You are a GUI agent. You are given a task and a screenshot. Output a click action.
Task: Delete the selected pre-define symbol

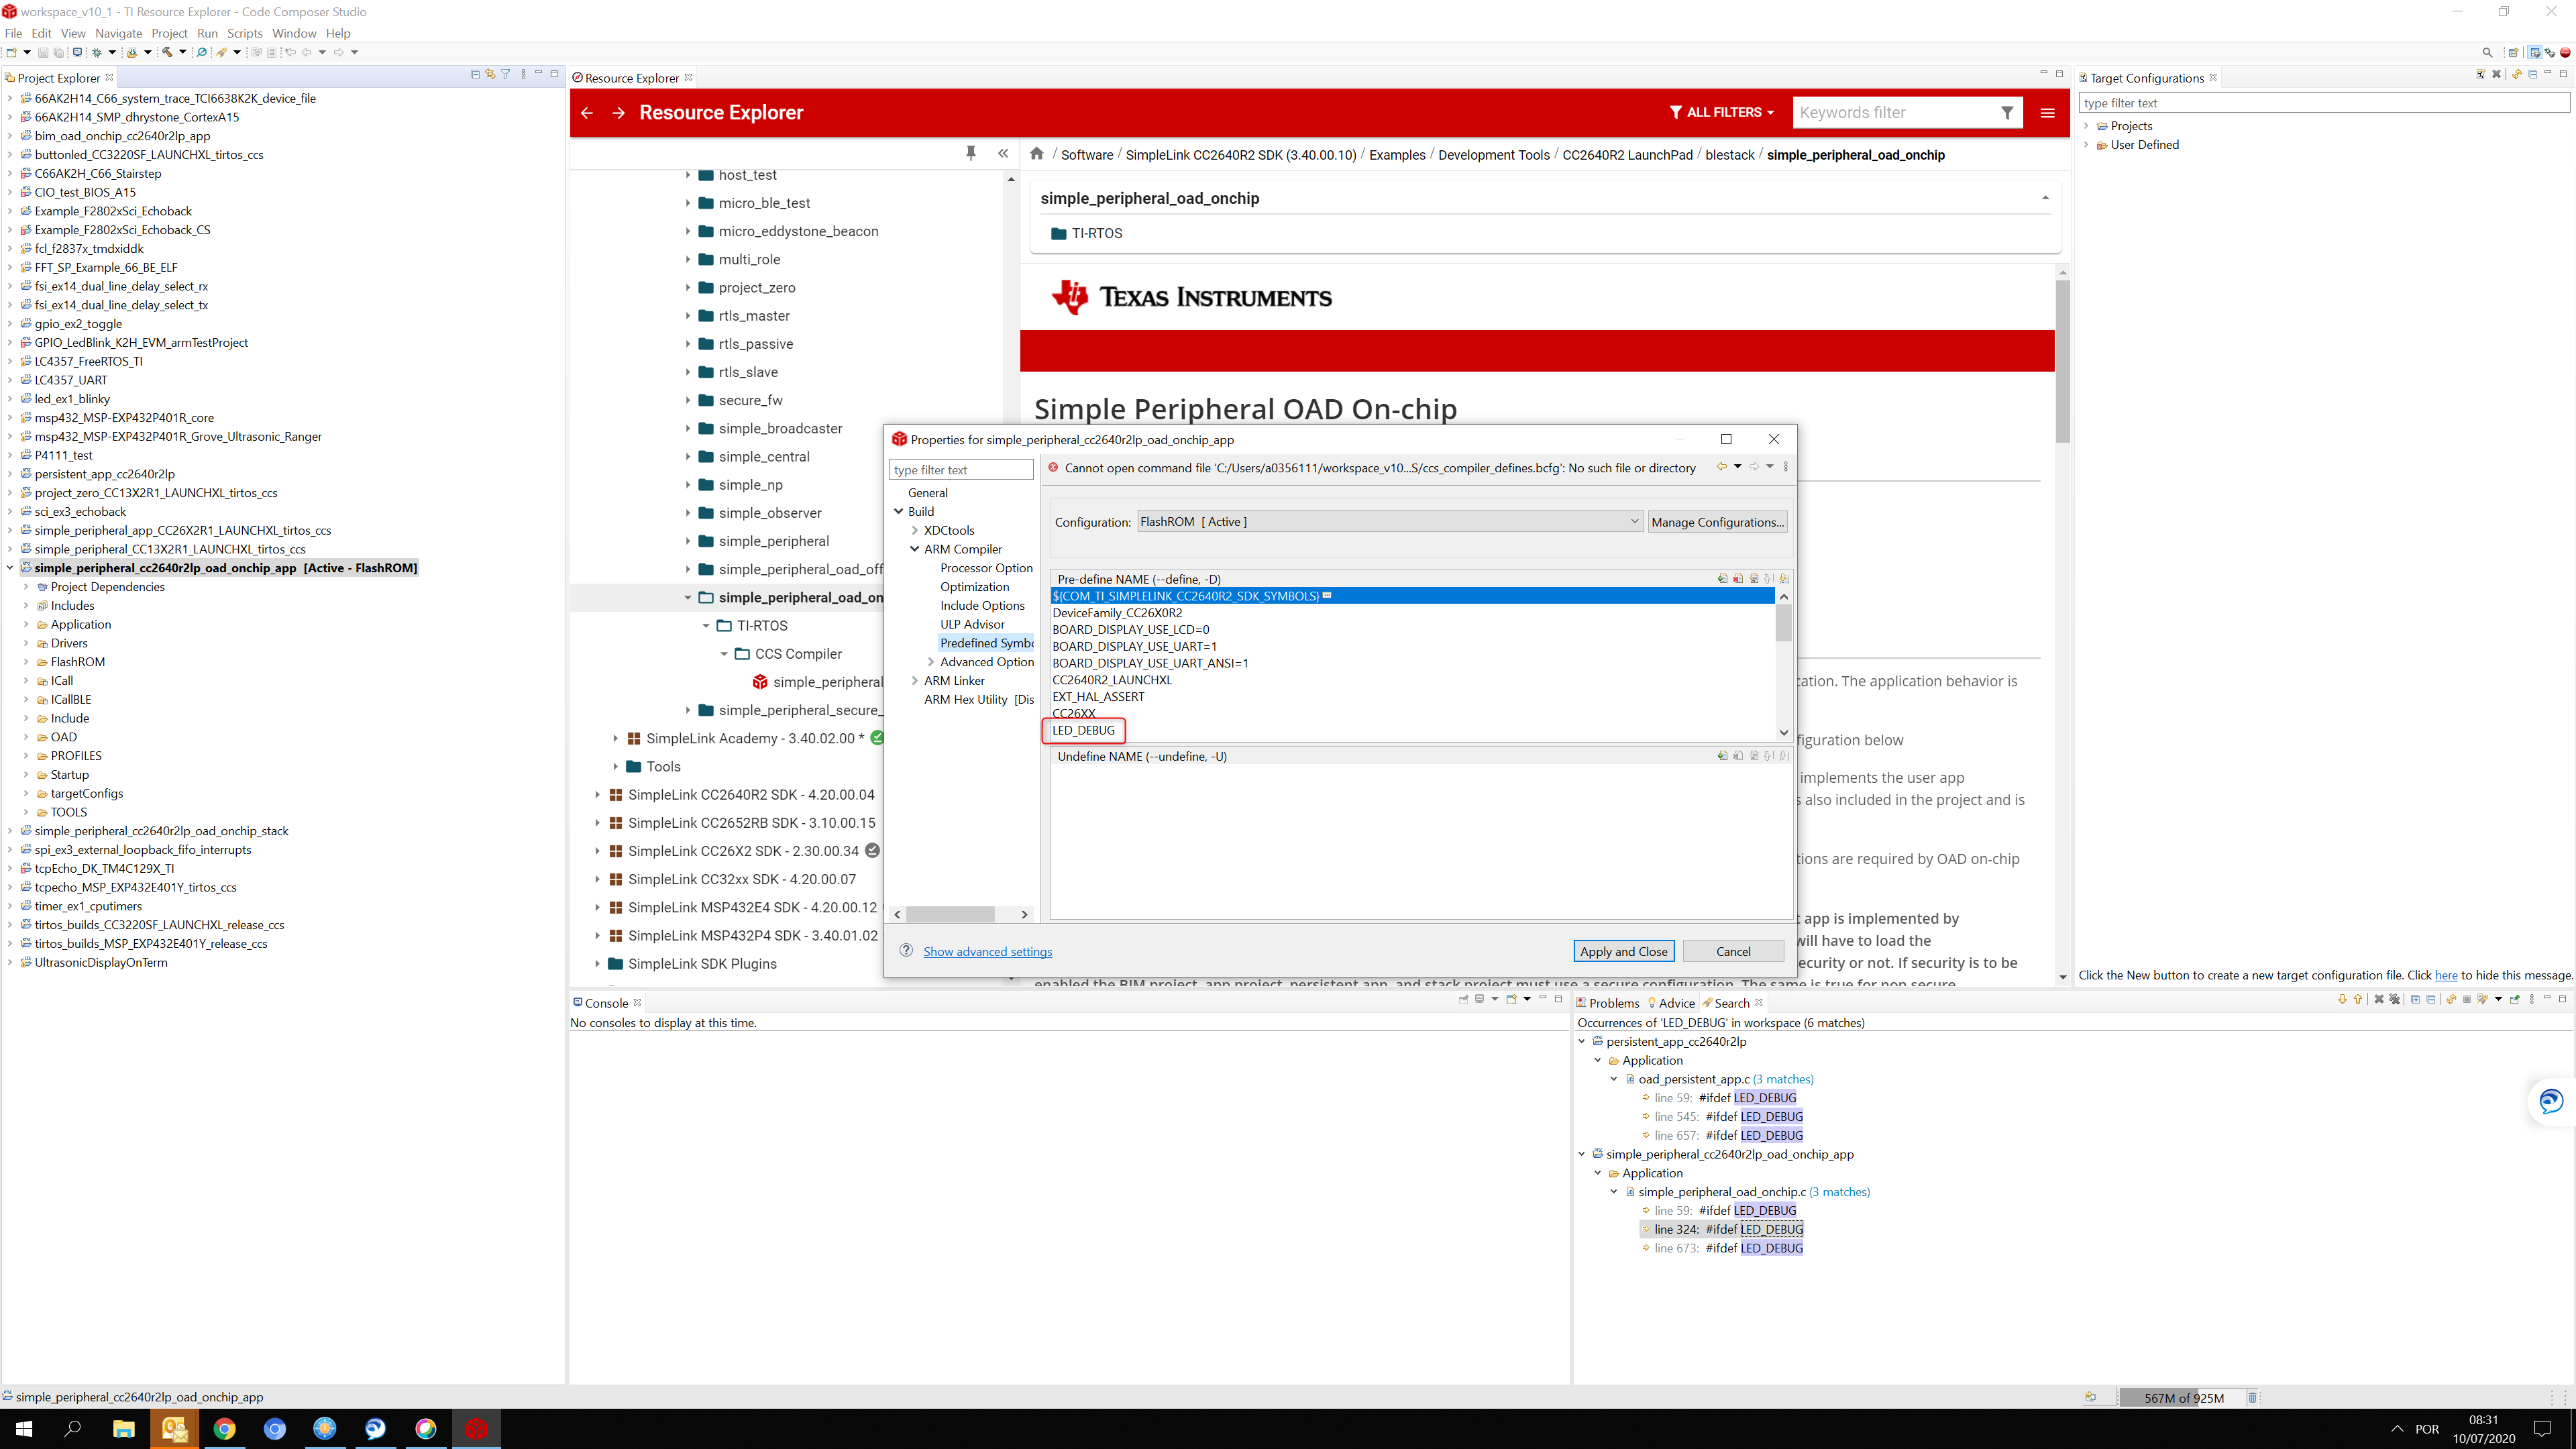click(x=1738, y=579)
